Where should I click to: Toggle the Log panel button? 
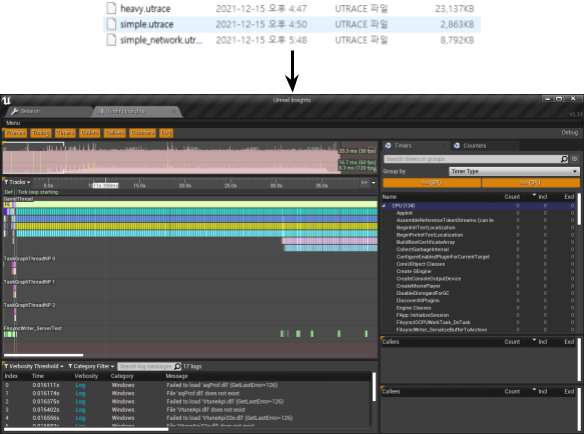[x=166, y=133]
